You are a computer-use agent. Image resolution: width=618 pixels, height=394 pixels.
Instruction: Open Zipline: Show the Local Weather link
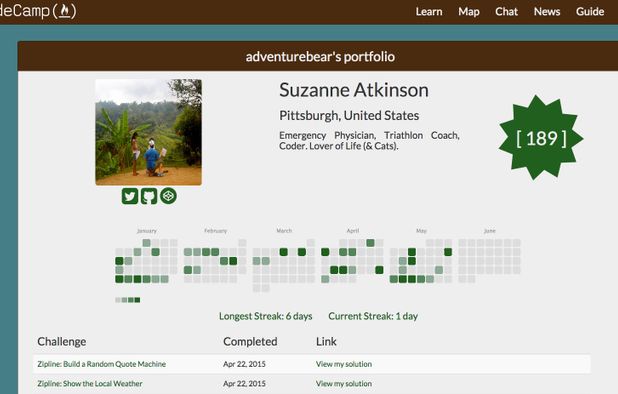90,383
